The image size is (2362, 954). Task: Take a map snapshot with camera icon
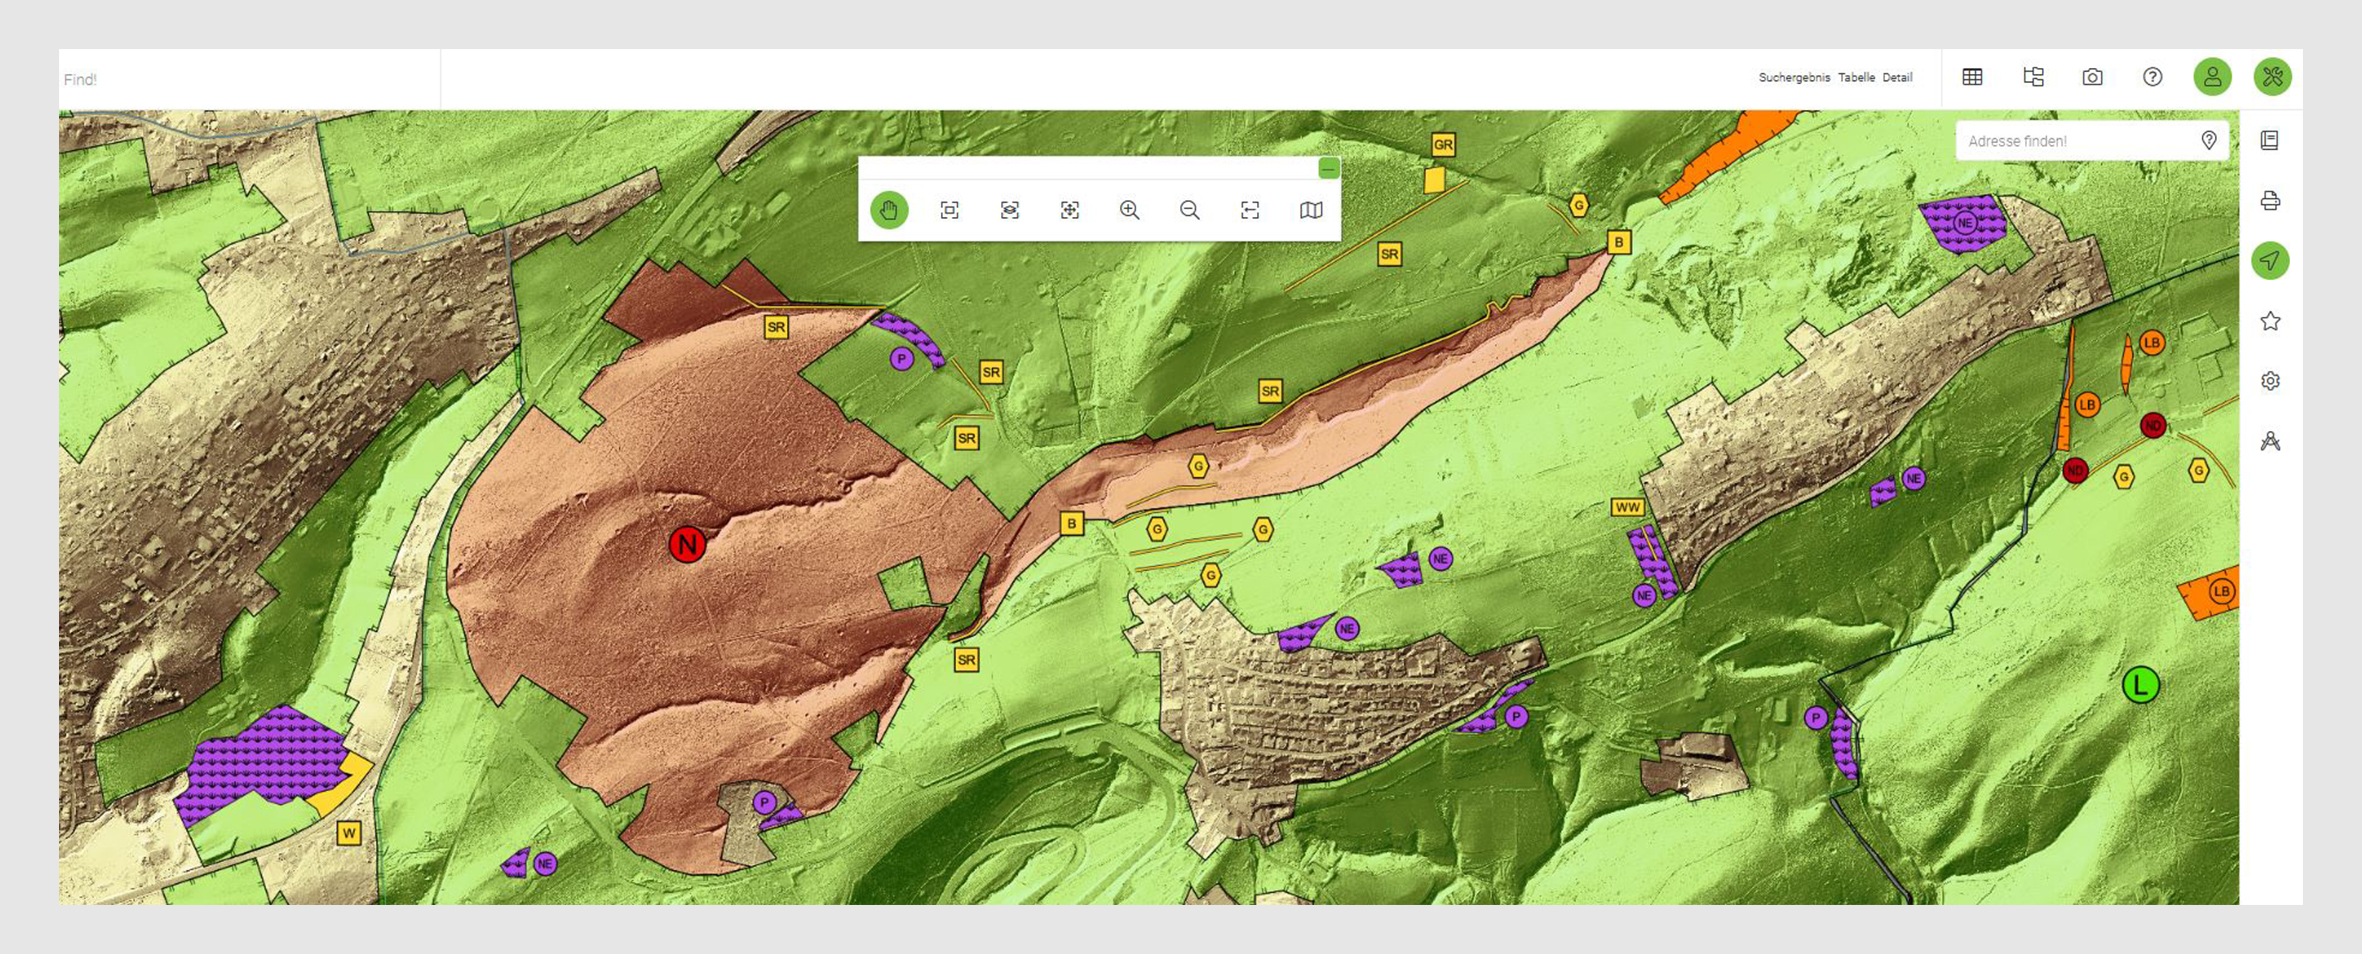point(2092,77)
